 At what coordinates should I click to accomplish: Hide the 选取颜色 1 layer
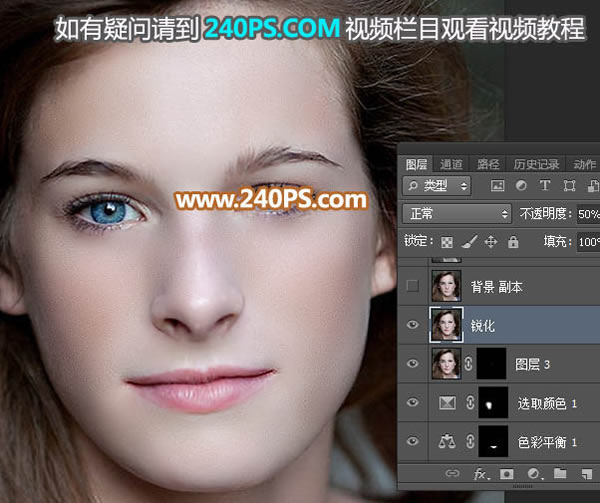click(412, 402)
